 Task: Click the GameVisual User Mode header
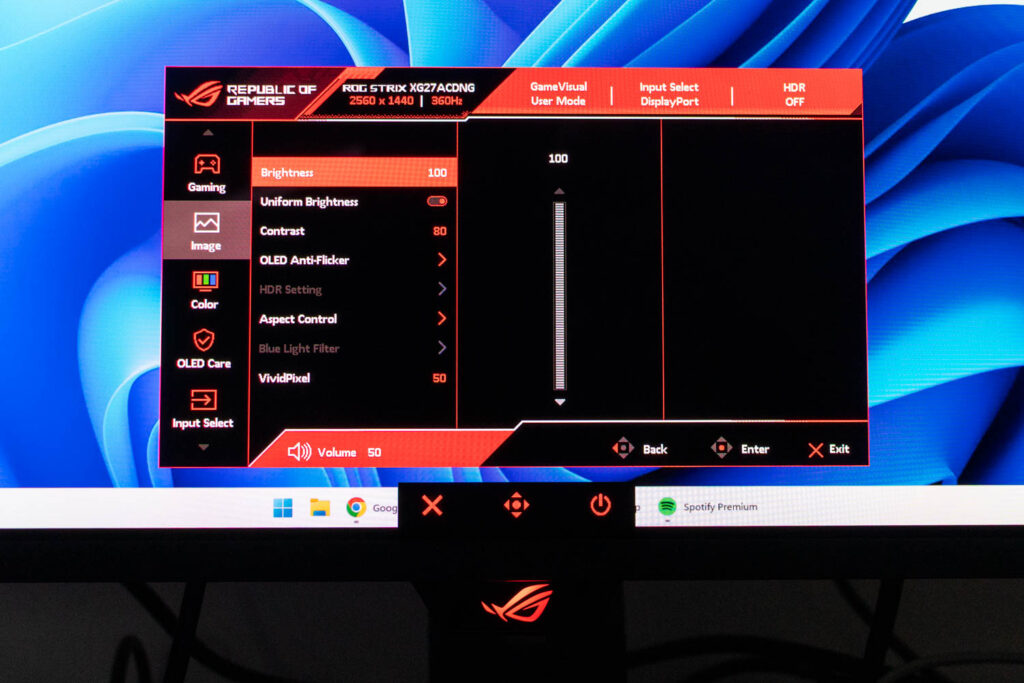[x=558, y=93]
